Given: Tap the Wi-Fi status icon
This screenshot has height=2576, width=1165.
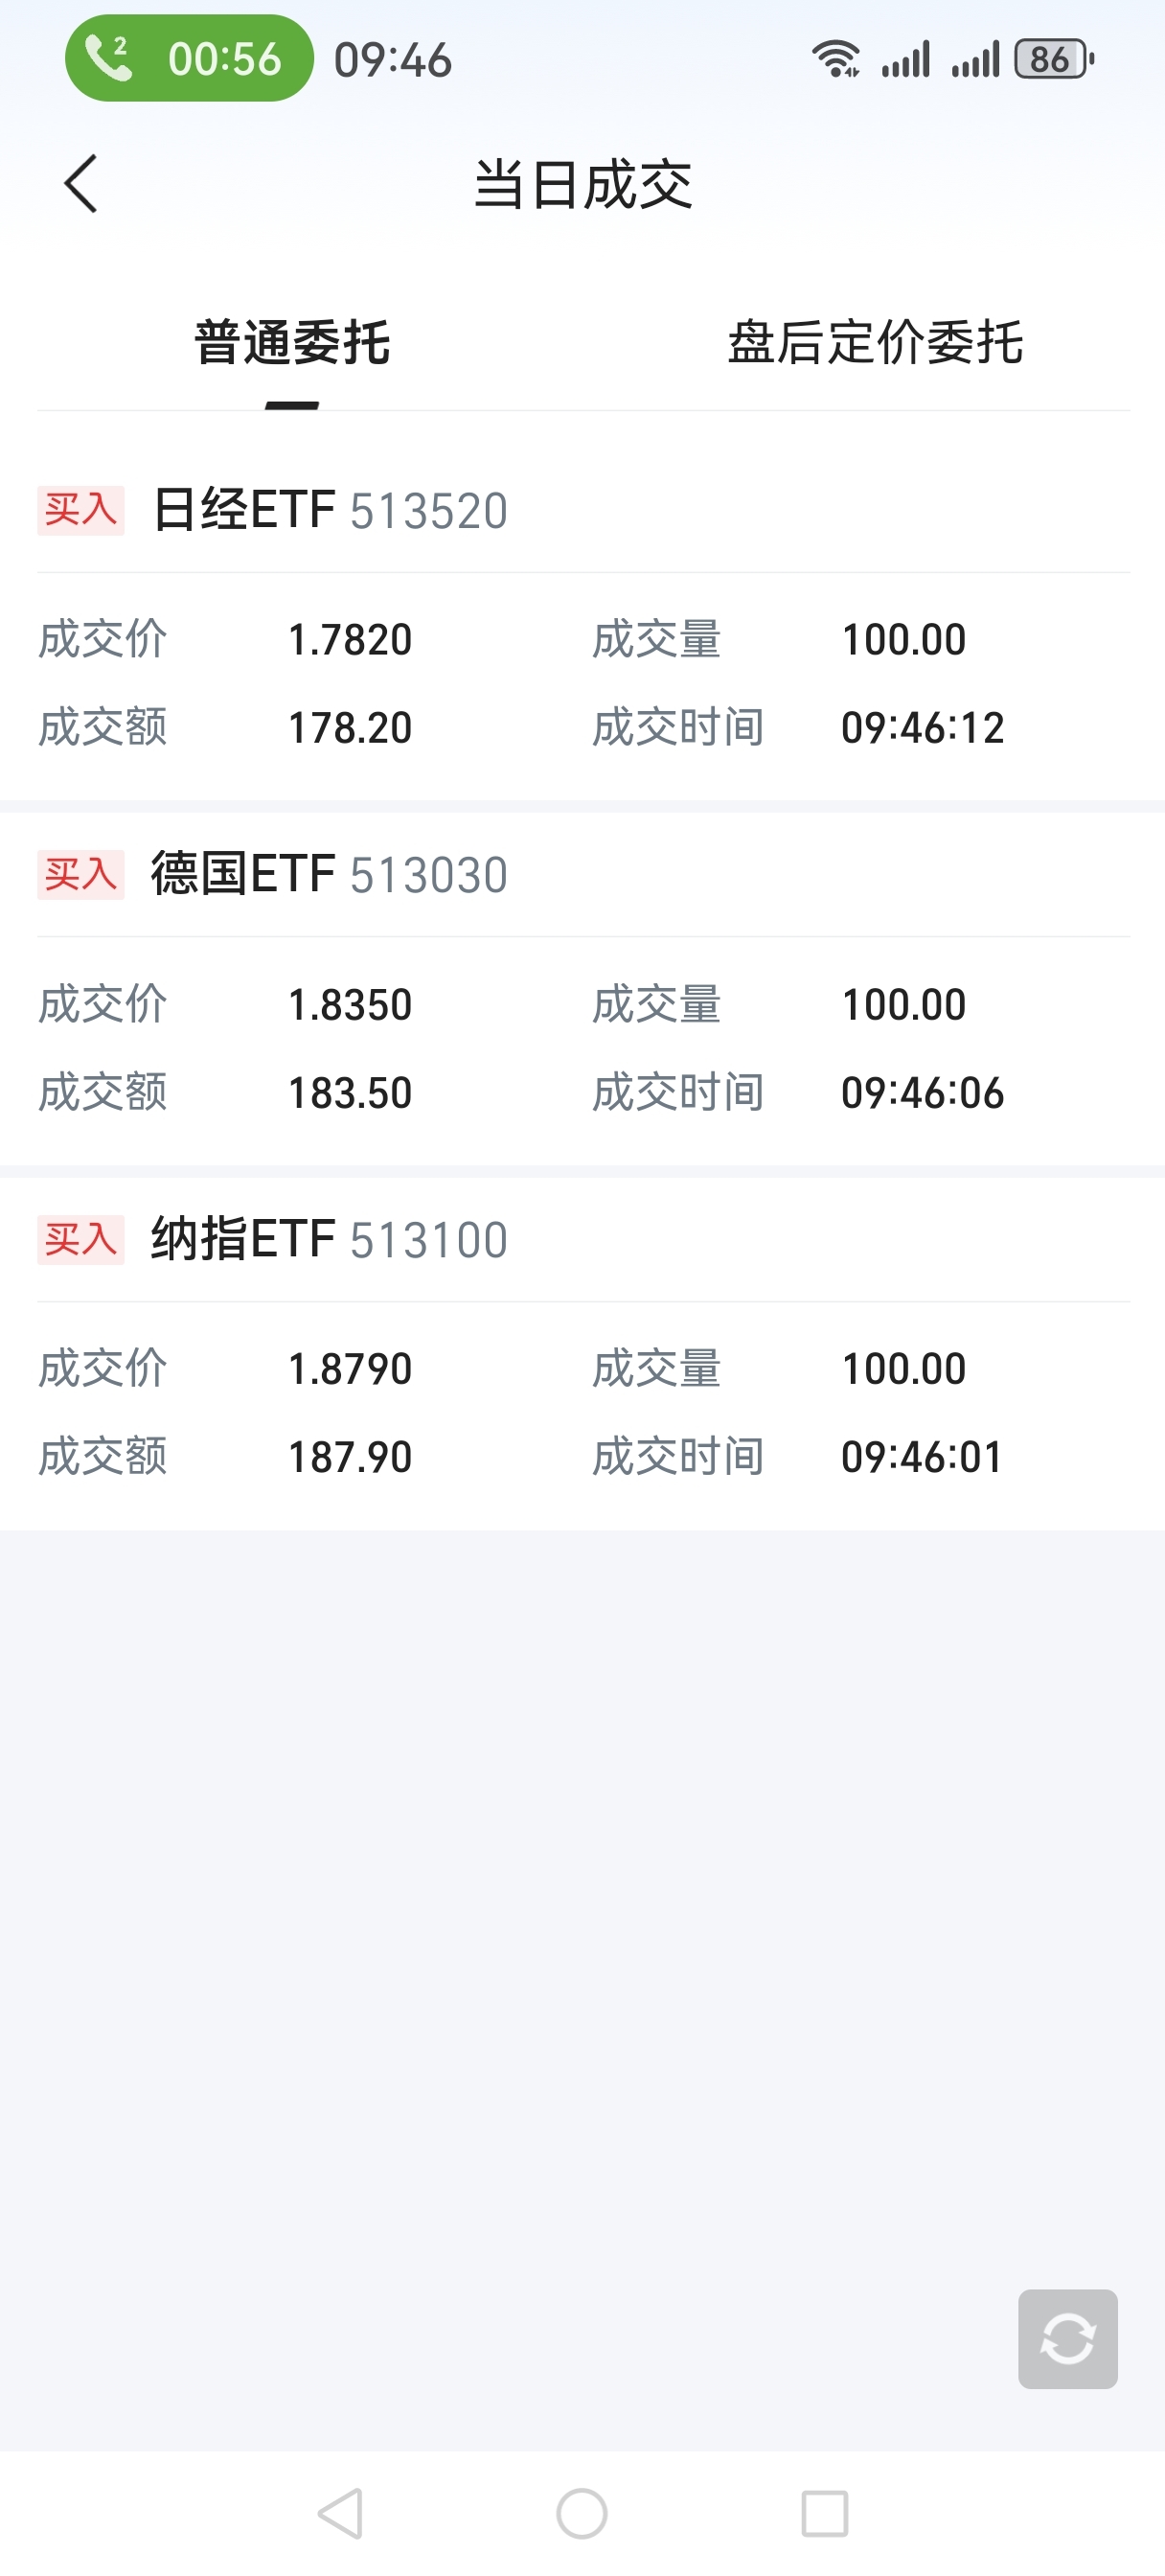Looking at the screenshot, I should 835,59.
